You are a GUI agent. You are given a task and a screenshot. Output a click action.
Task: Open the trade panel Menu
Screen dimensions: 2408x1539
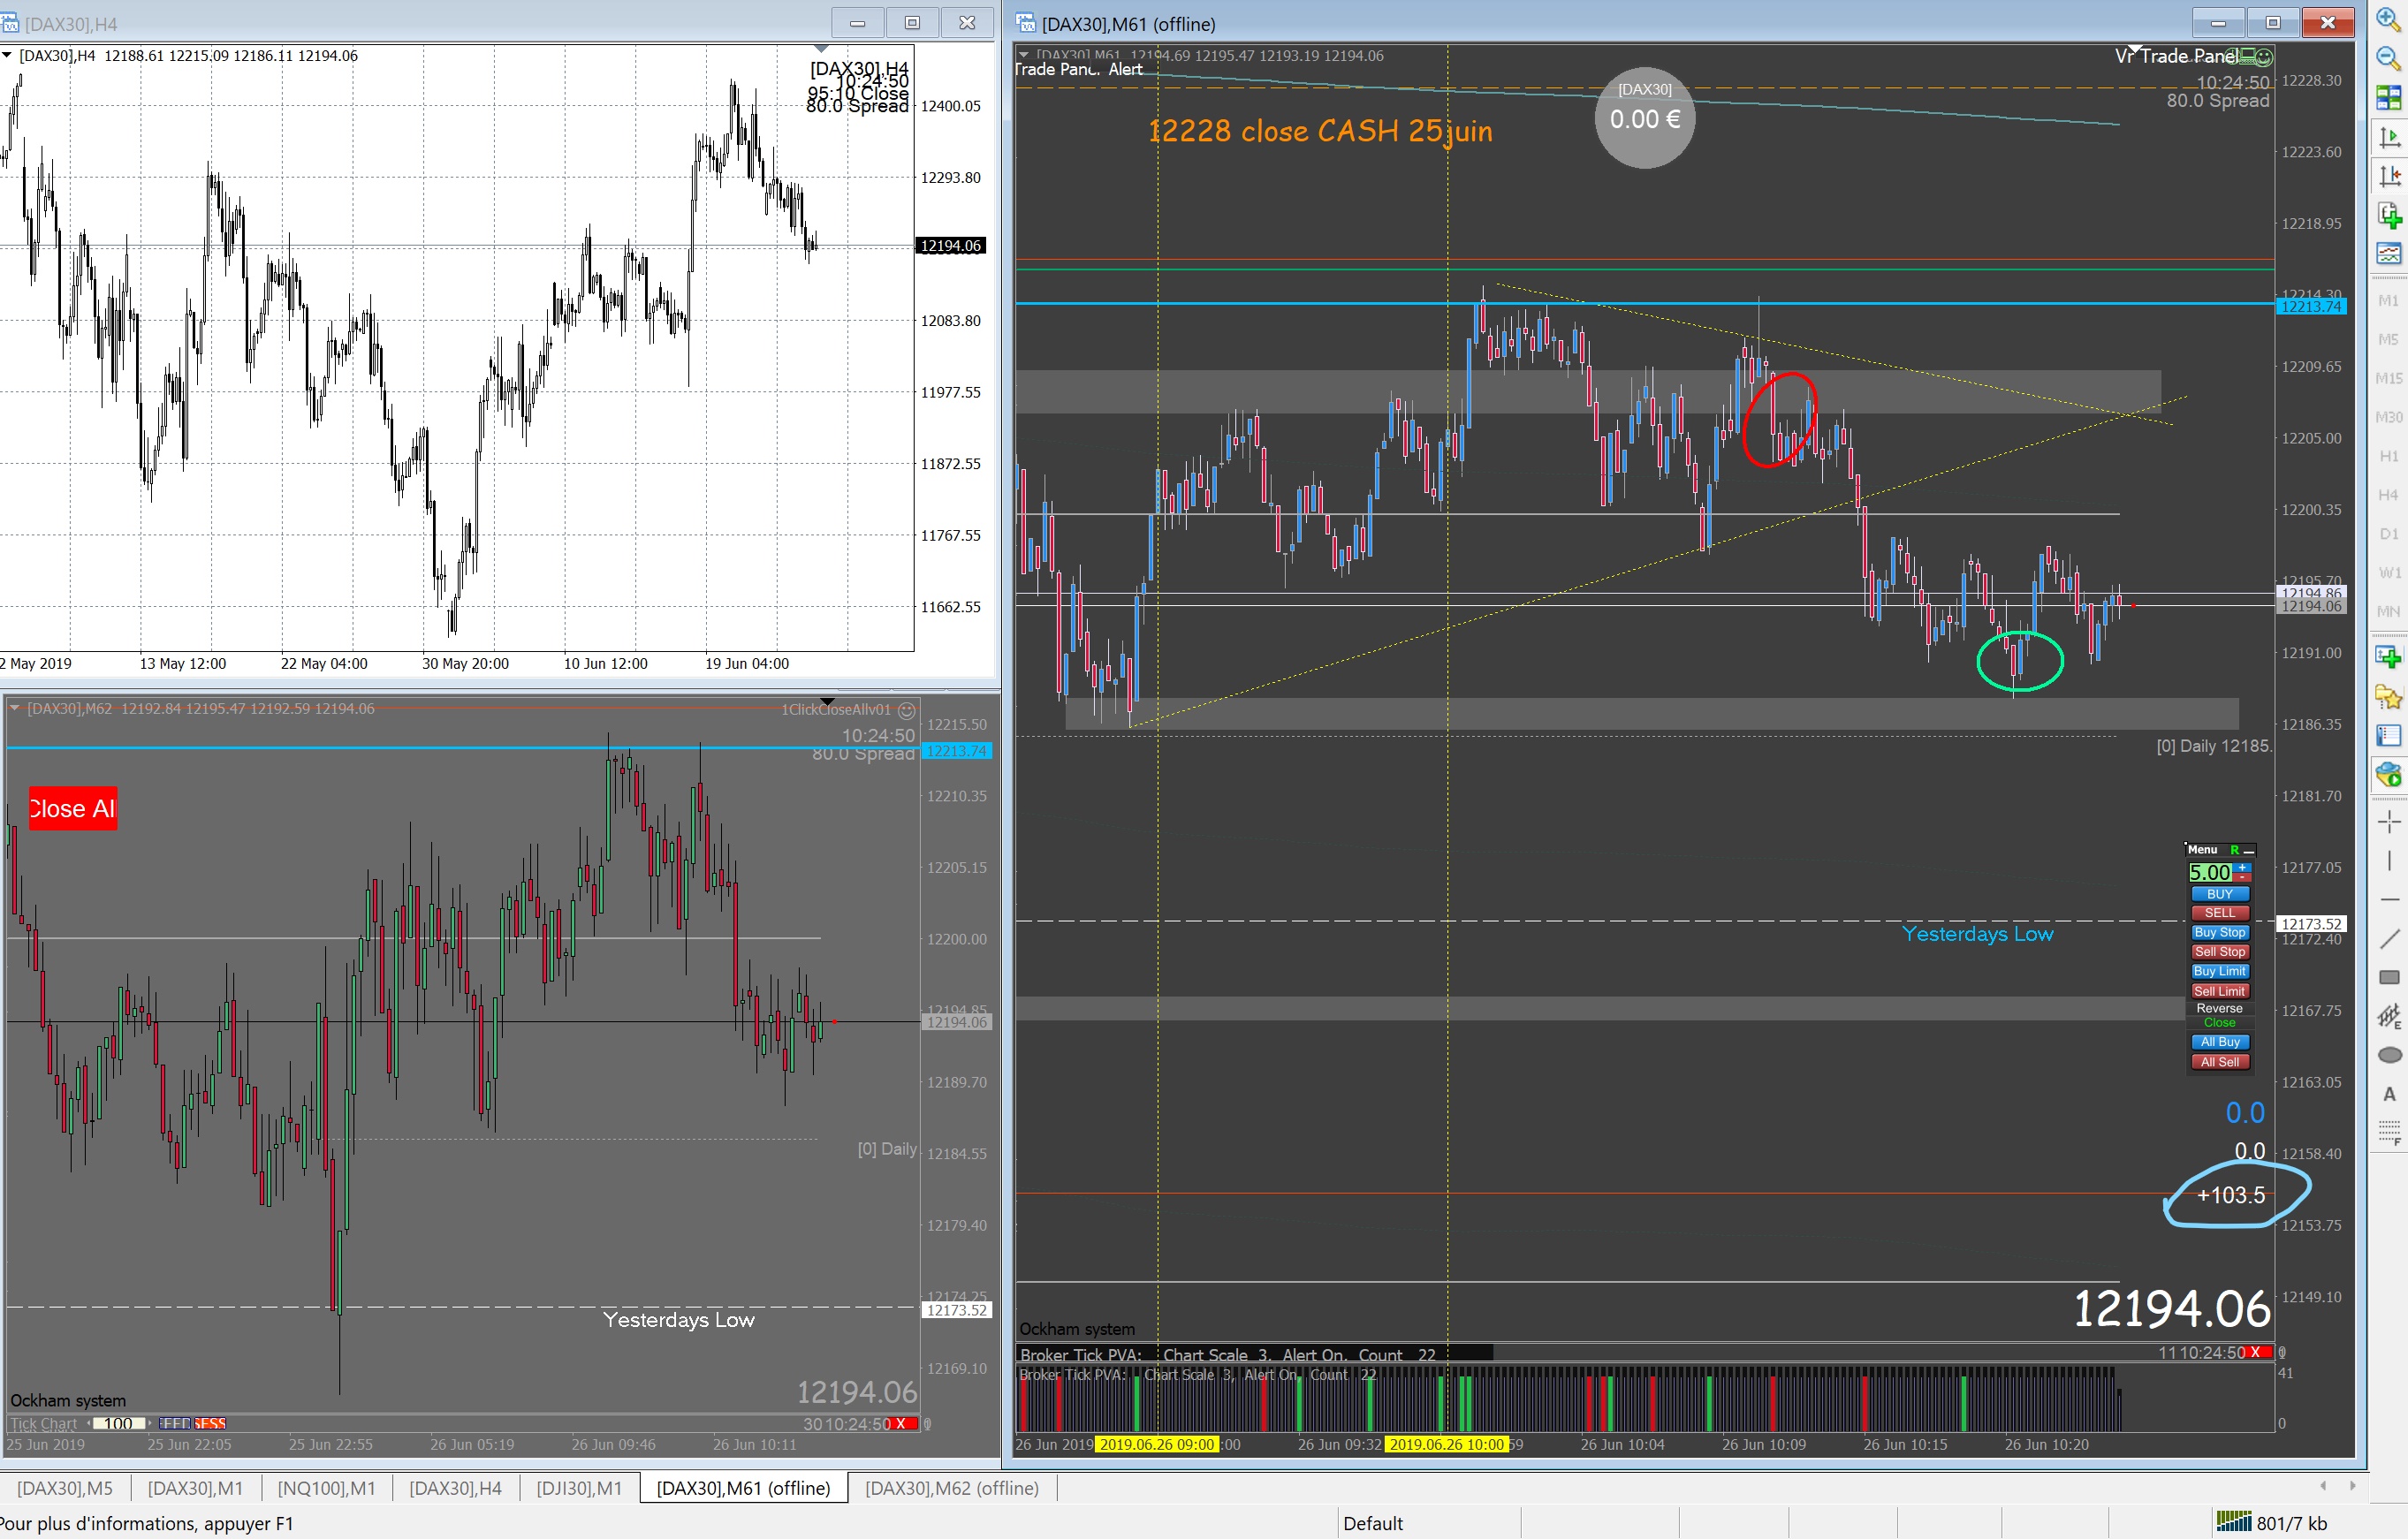tap(2203, 850)
